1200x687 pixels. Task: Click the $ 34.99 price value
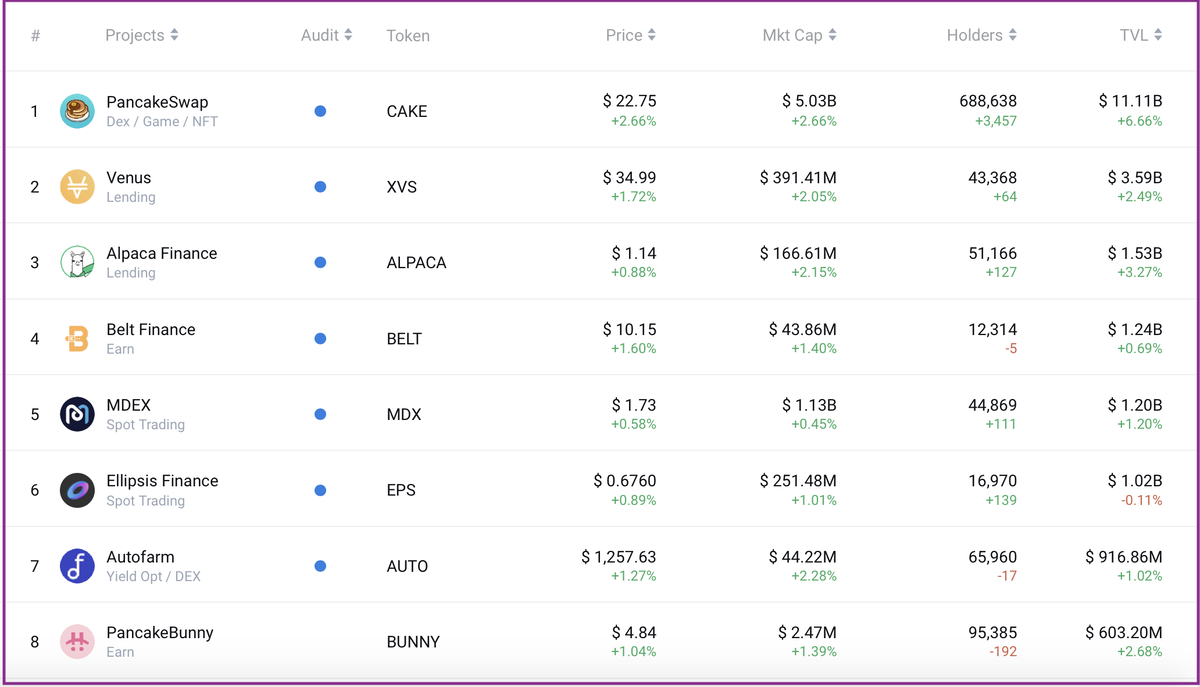630,177
